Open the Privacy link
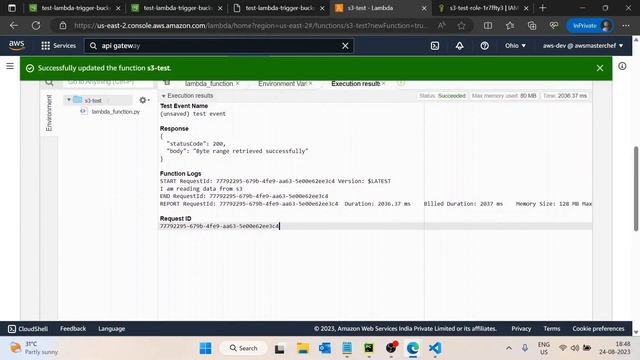640x360 pixels. [x=521, y=329]
